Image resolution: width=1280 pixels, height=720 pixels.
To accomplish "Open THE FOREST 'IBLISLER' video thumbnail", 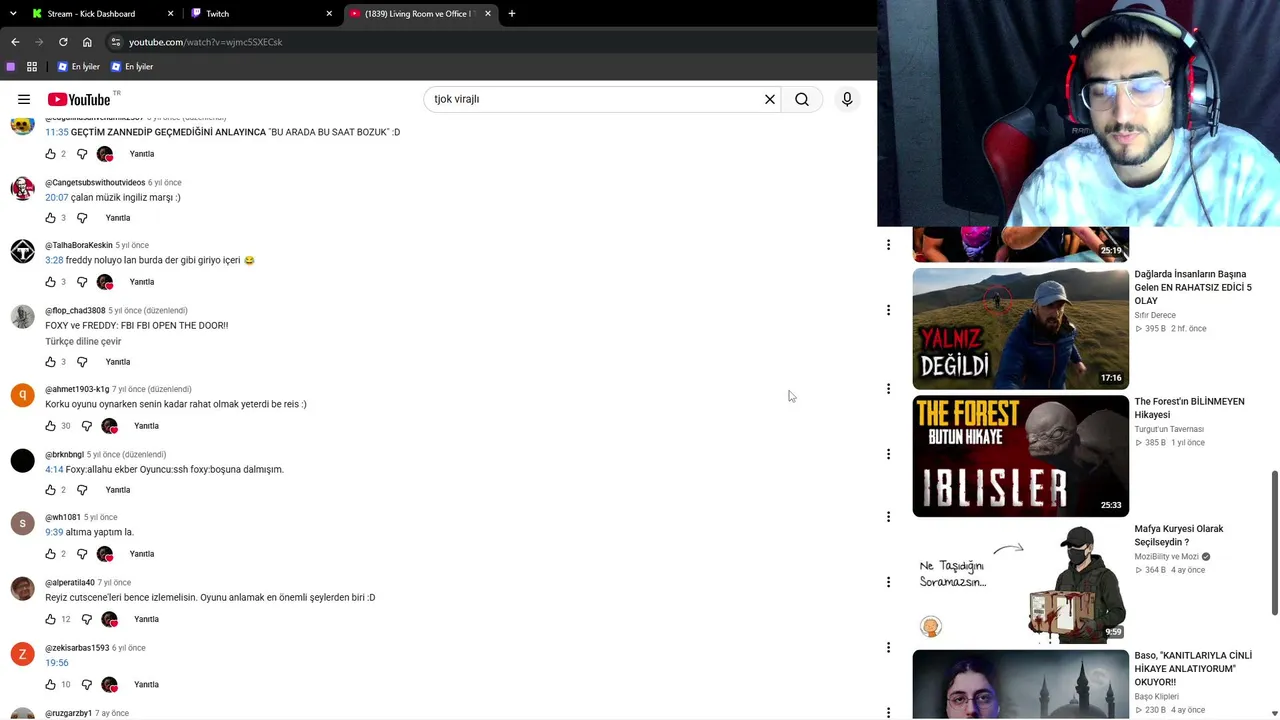I will pos(1020,456).
